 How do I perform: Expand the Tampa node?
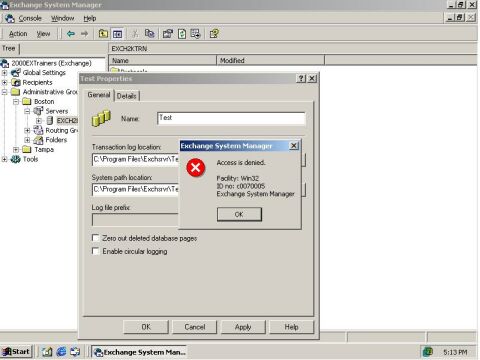coord(16,149)
